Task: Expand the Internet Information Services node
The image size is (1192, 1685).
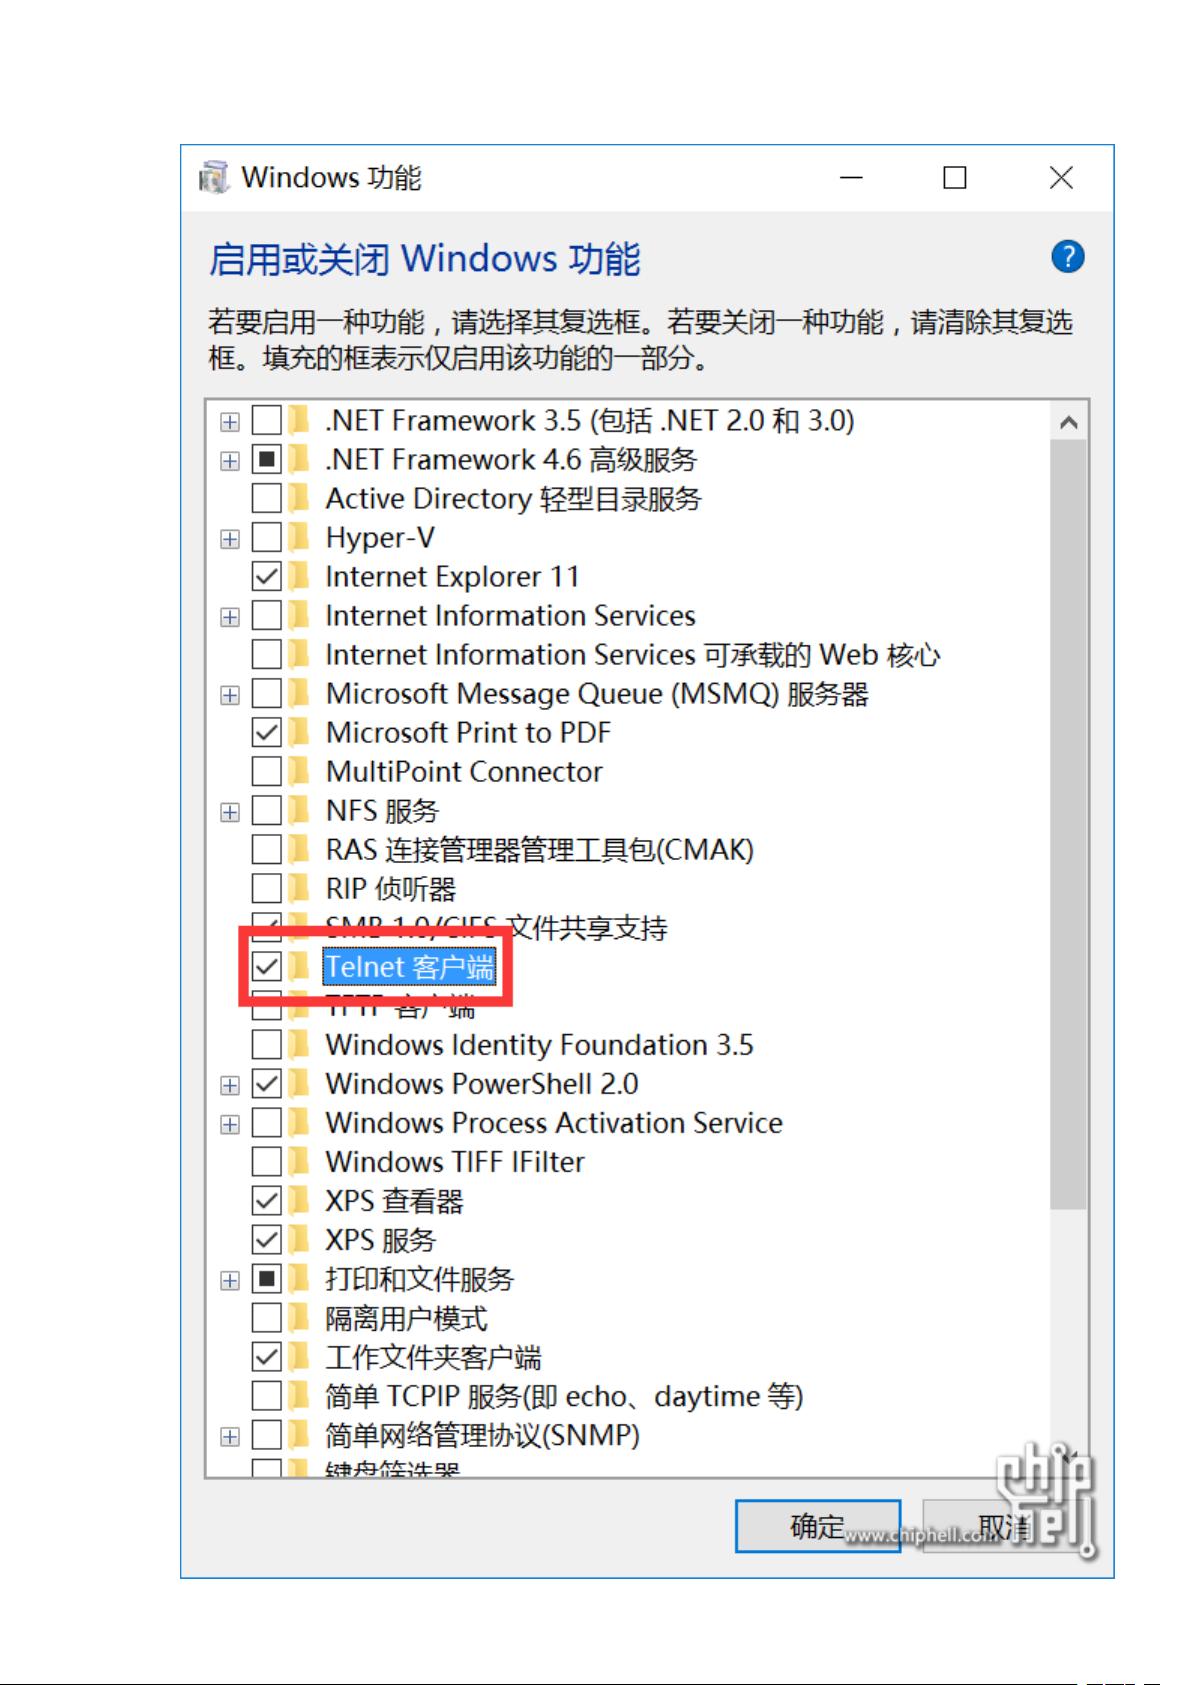Action: [230, 617]
